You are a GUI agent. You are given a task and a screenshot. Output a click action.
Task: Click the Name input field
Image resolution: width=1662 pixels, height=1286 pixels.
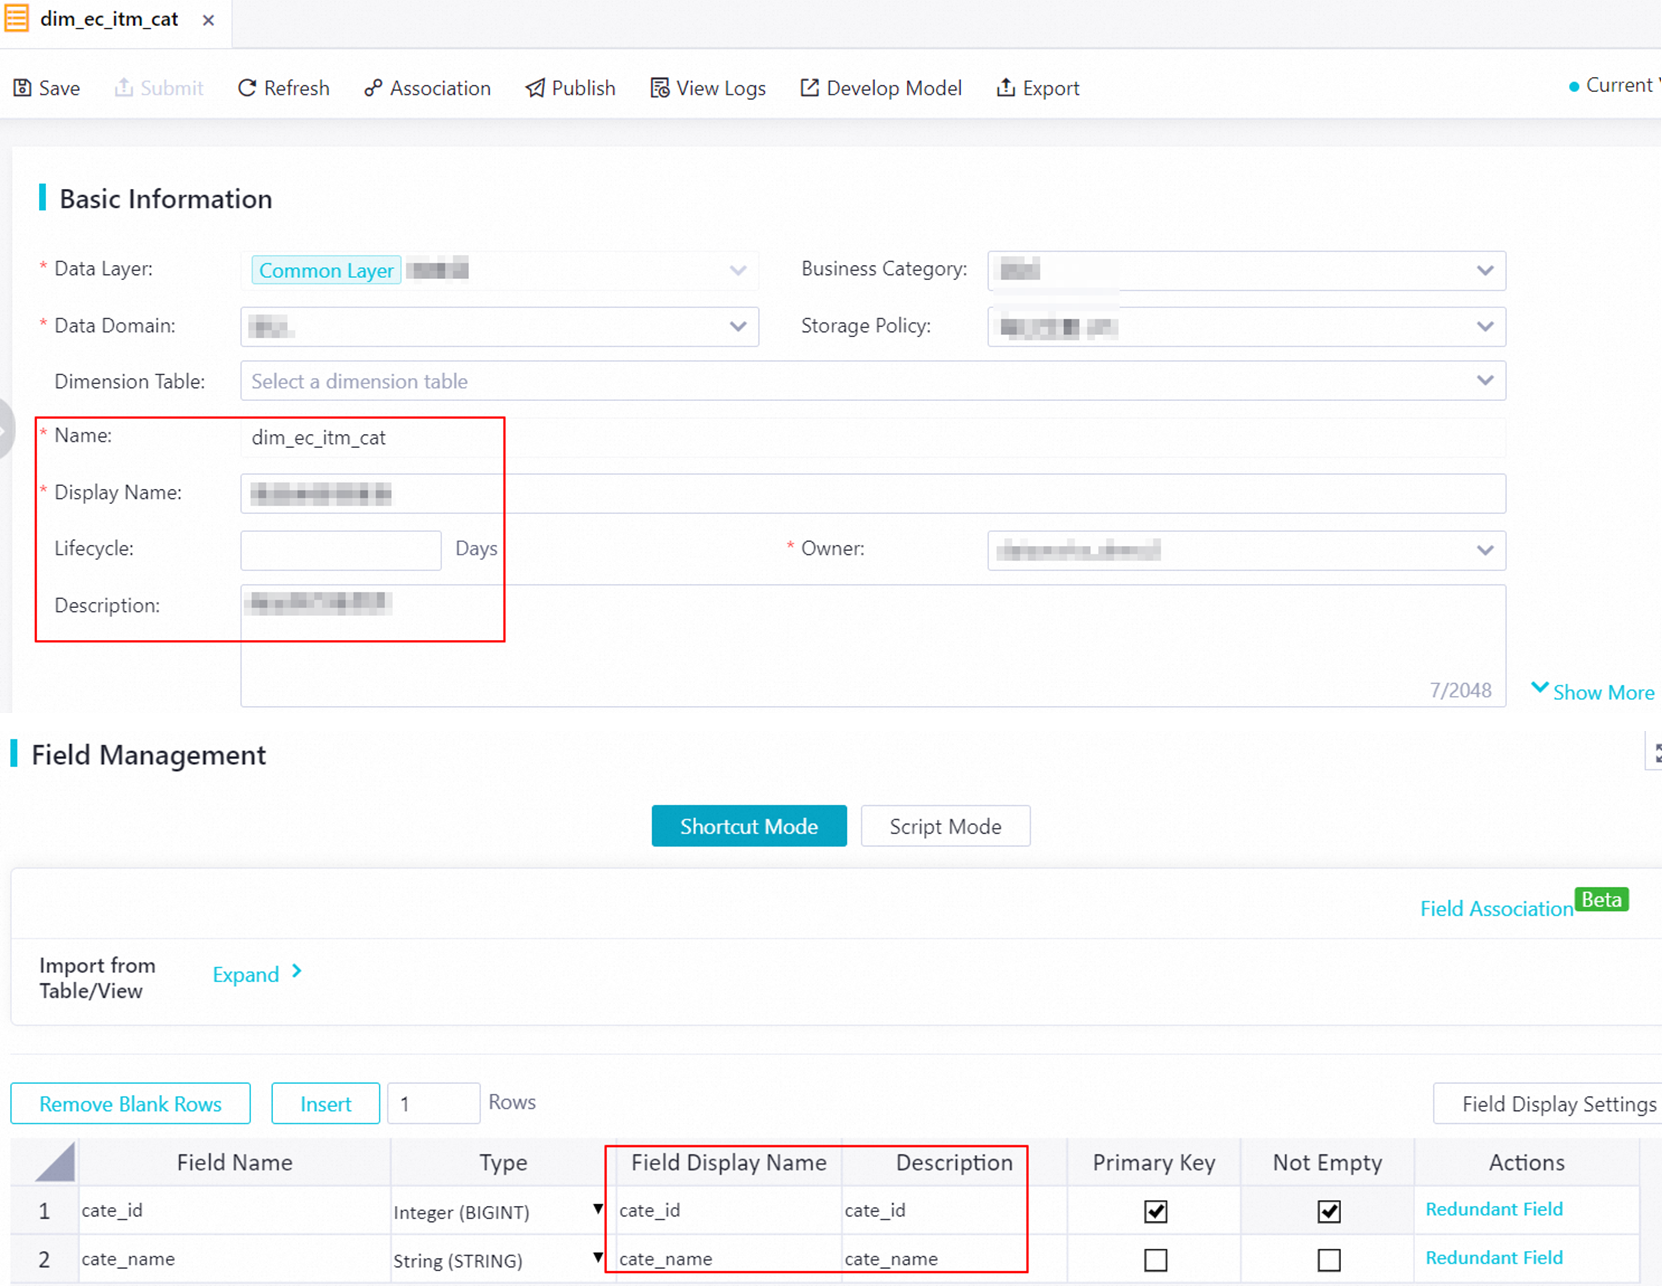873,437
